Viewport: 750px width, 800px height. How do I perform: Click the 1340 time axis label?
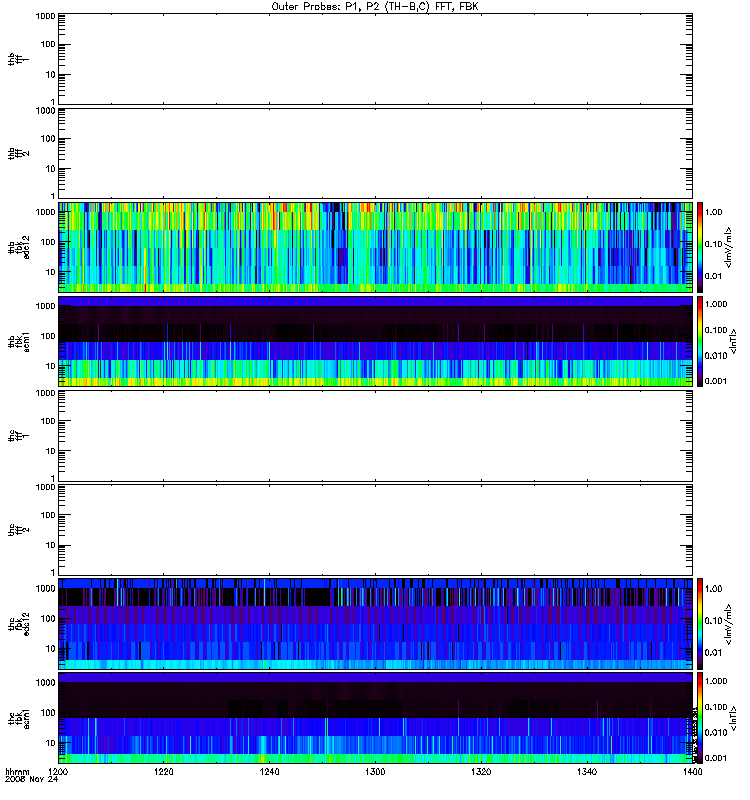587,772
